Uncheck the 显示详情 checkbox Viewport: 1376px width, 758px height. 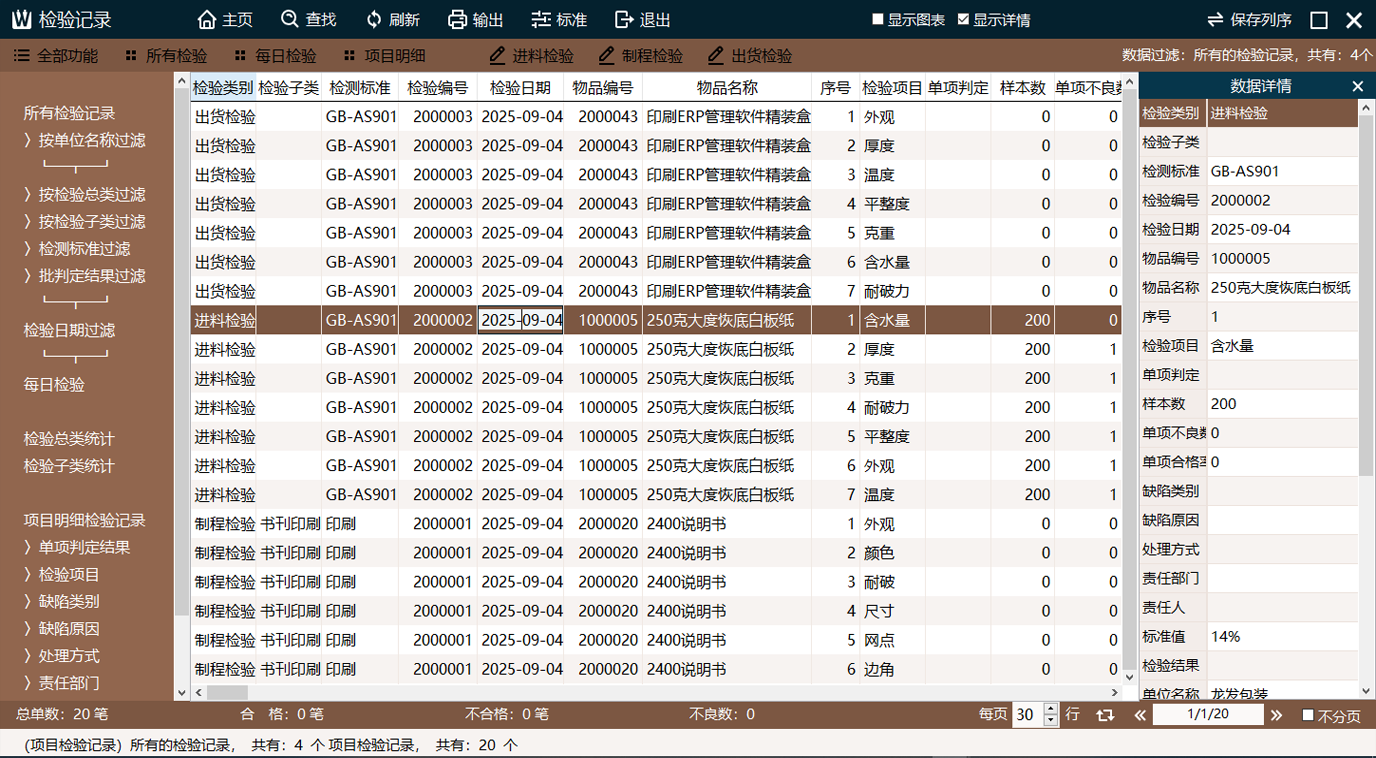(963, 20)
